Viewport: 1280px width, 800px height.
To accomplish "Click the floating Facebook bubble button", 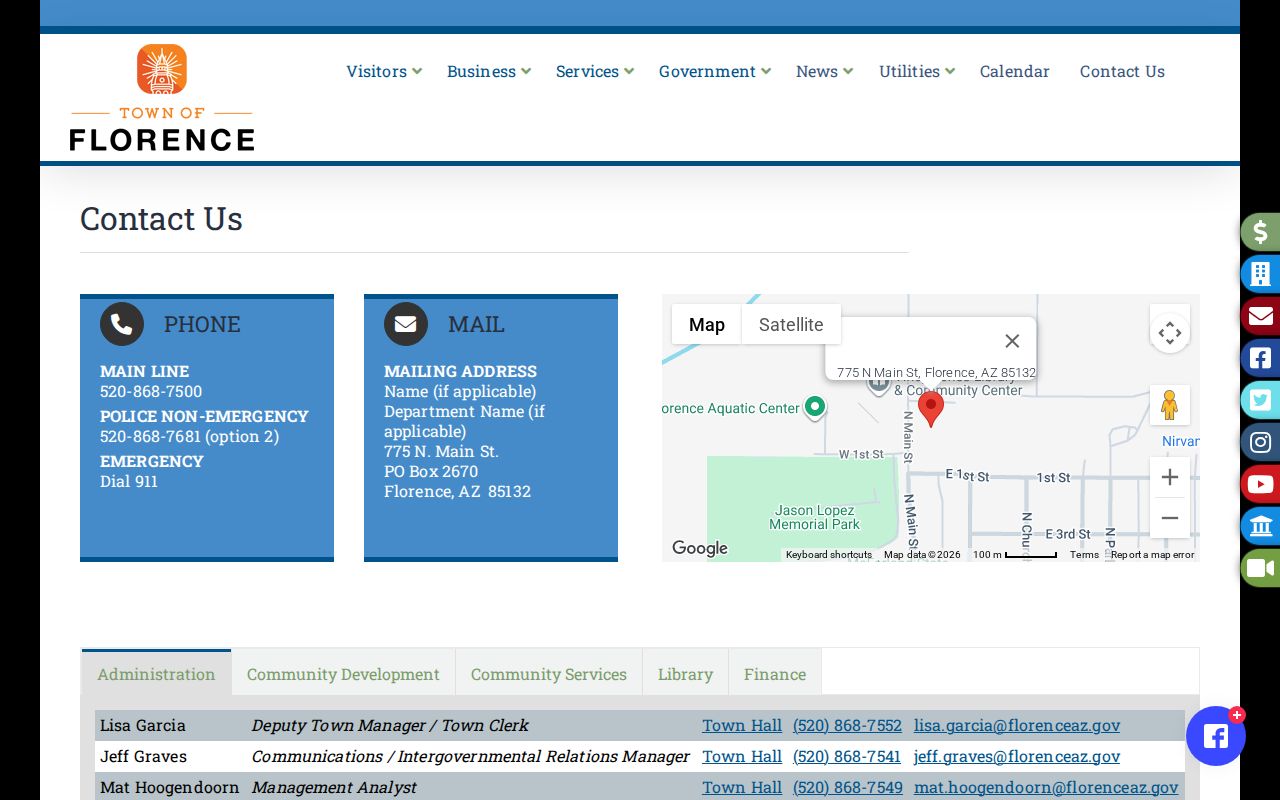I will pos(1216,736).
